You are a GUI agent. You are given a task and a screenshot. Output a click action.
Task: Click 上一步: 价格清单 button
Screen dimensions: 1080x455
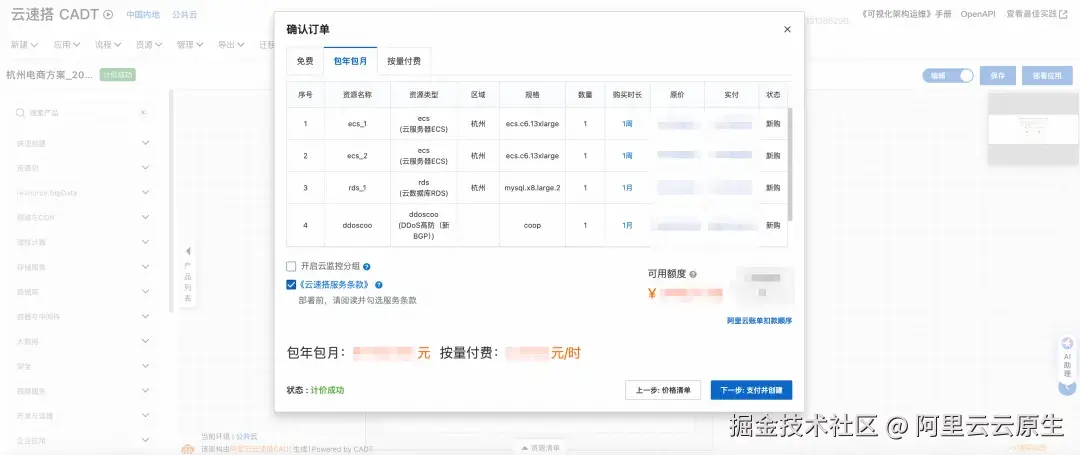(x=663, y=390)
